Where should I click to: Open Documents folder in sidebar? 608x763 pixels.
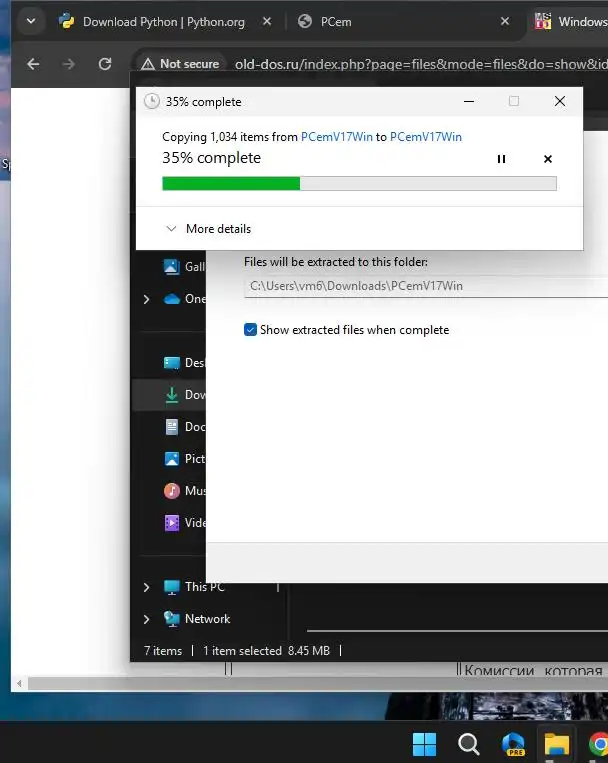coord(184,427)
